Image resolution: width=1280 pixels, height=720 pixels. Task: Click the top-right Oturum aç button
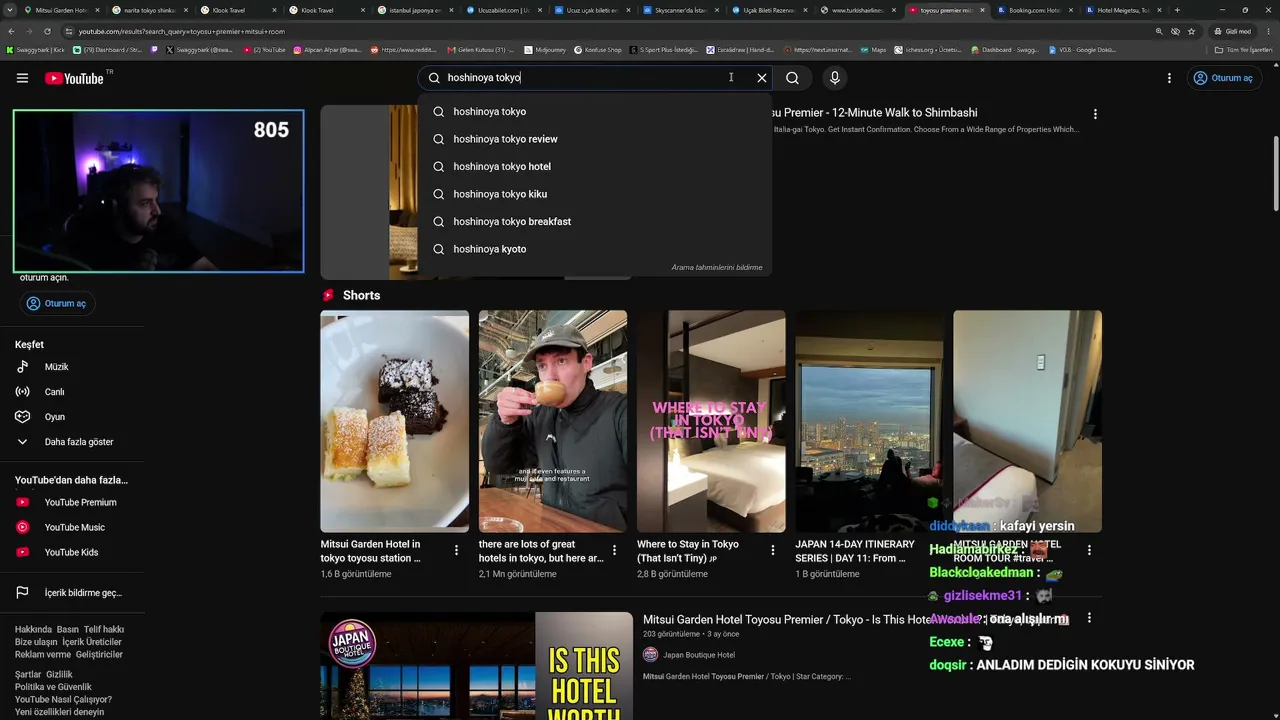tap(1223, 78)
